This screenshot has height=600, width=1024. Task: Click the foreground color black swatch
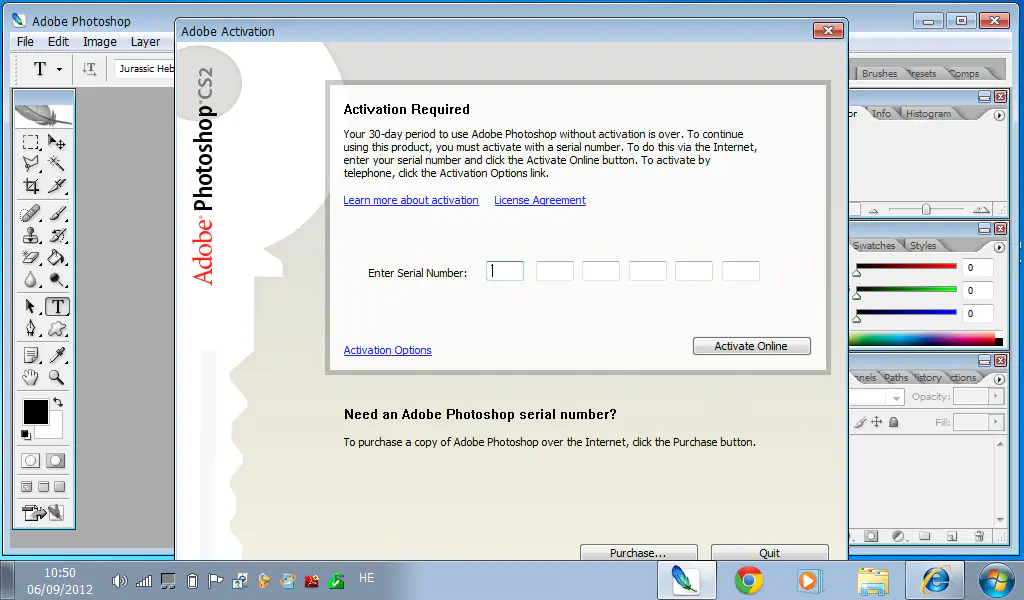pos(36,411)
